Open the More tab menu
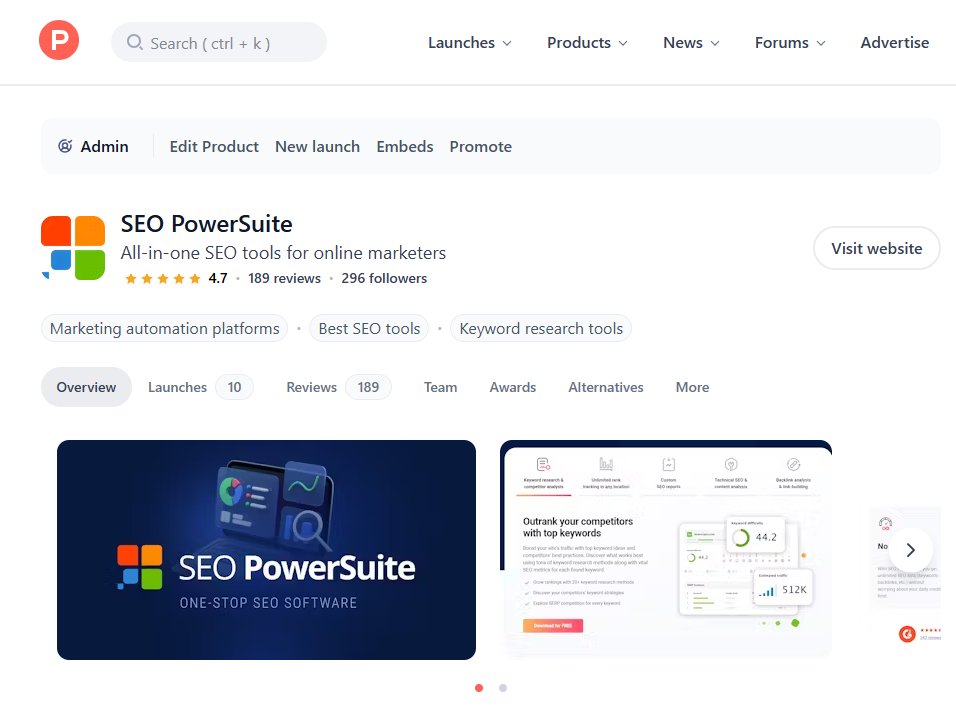Image resolution: width=956 pixels, height=718 pixels. coord(693,387)
